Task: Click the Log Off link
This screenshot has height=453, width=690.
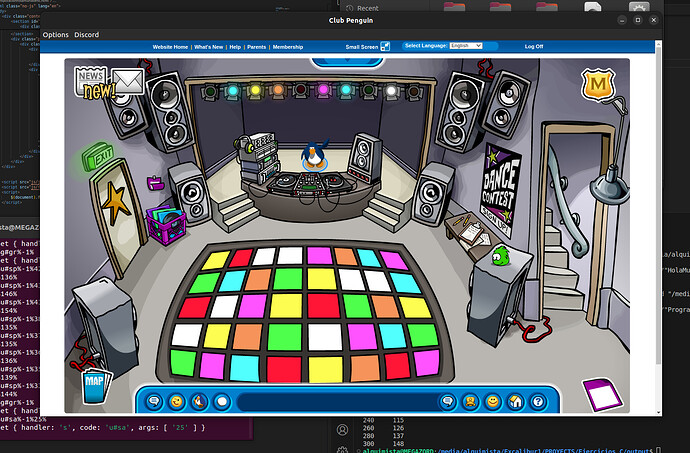Action: (534, 46)
